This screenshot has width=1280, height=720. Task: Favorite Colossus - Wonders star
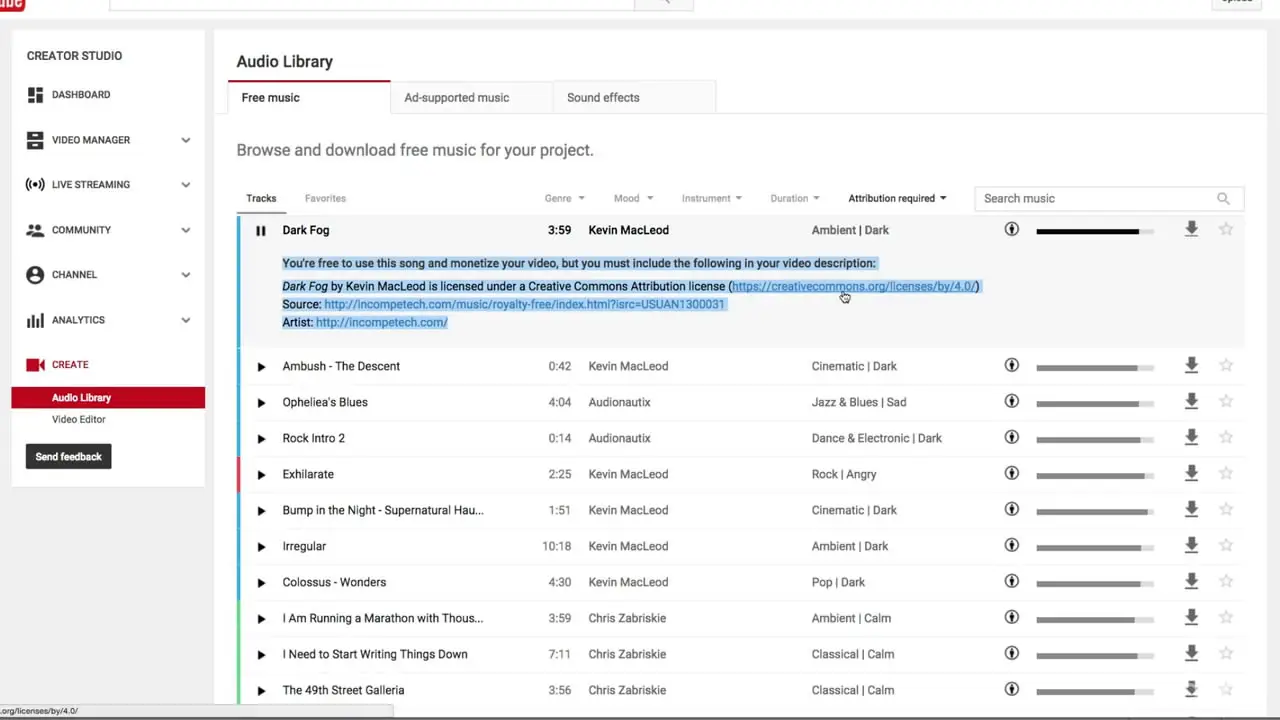1226,582
